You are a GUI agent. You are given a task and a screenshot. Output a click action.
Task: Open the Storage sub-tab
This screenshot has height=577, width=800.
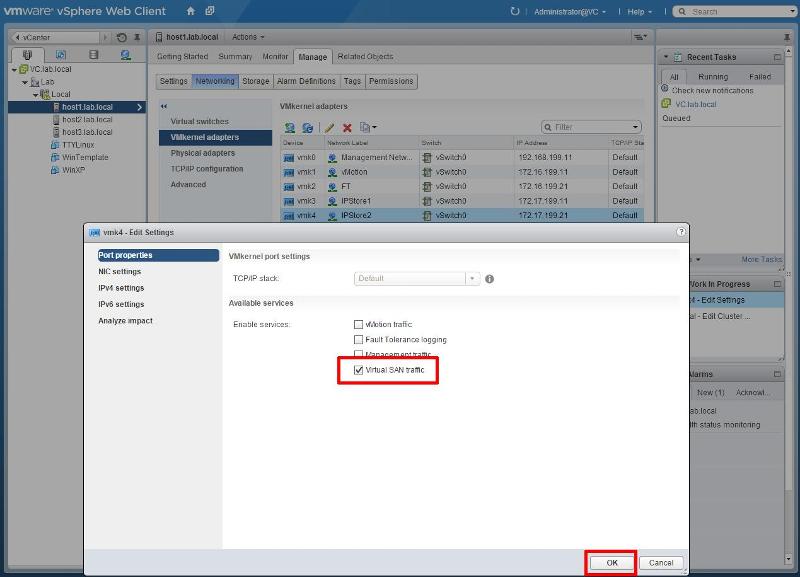pyautogui.click(x=256, y=81)
